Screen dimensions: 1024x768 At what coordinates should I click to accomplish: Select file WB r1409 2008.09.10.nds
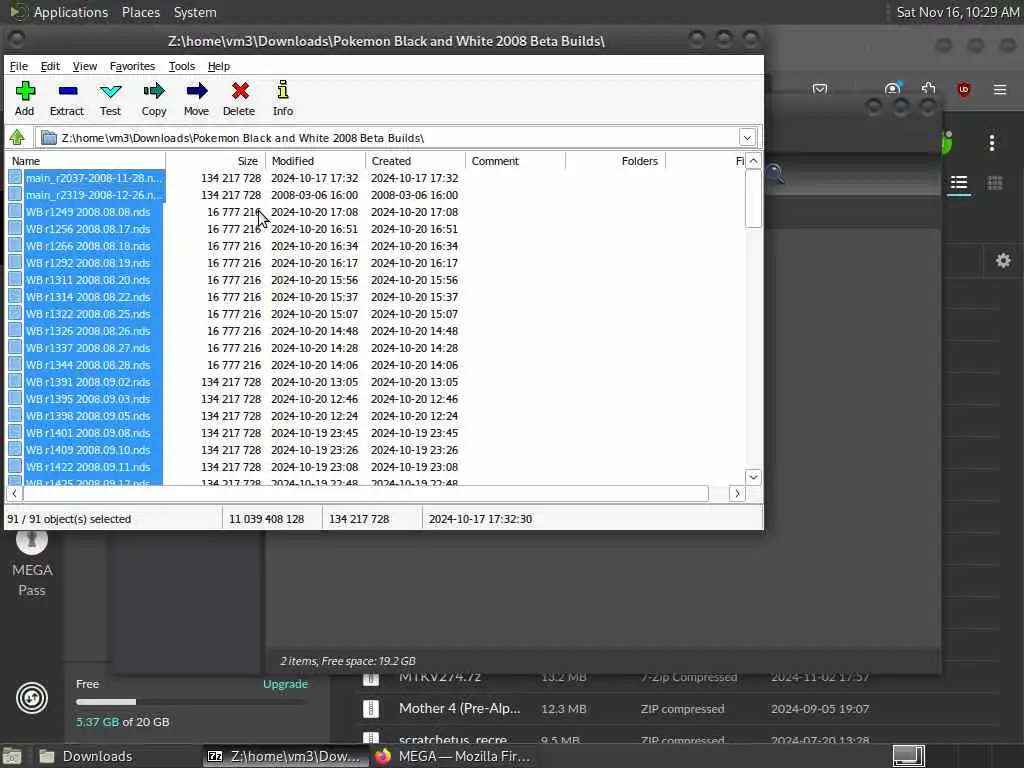[88, 449]
